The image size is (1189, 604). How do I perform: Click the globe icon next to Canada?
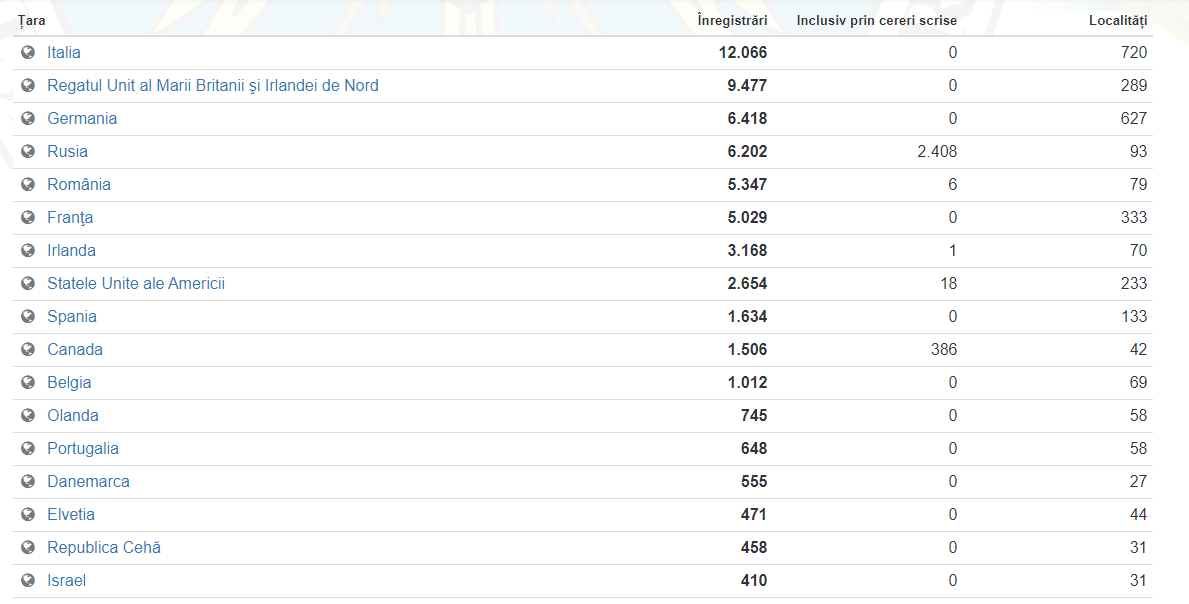click(x=28, y=349)
